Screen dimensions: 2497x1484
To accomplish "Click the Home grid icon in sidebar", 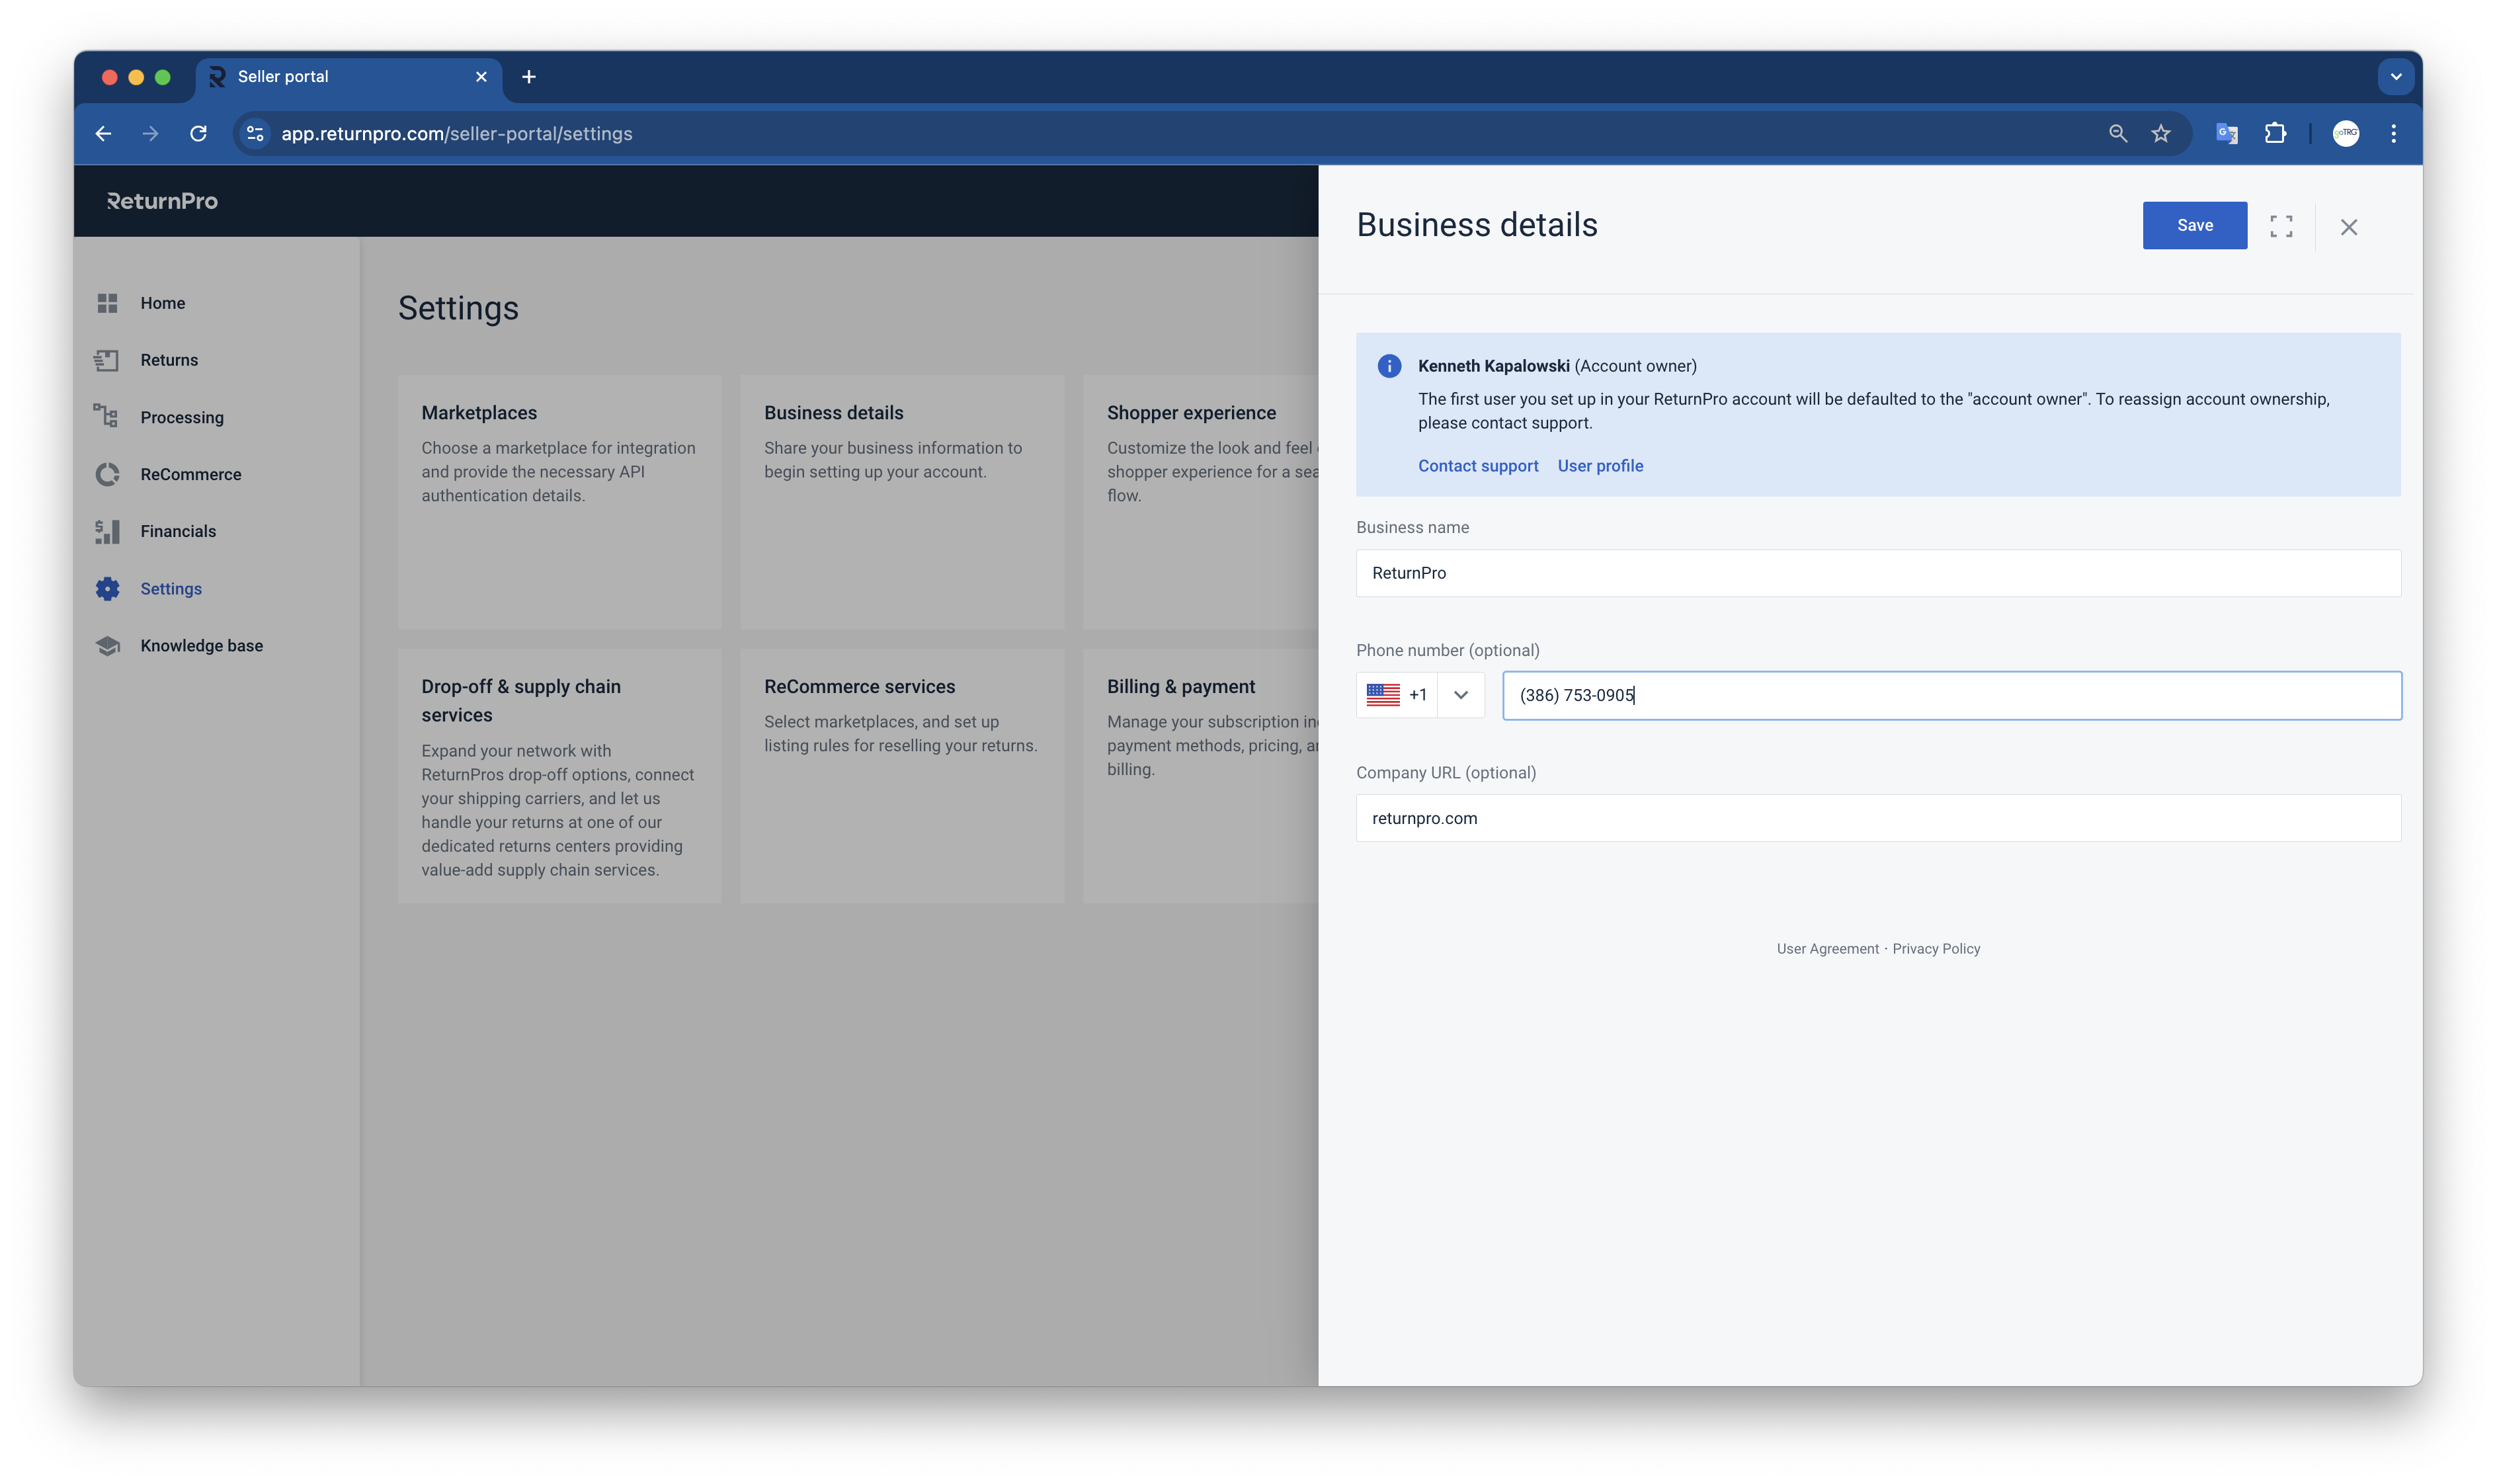I will point(107,303).
